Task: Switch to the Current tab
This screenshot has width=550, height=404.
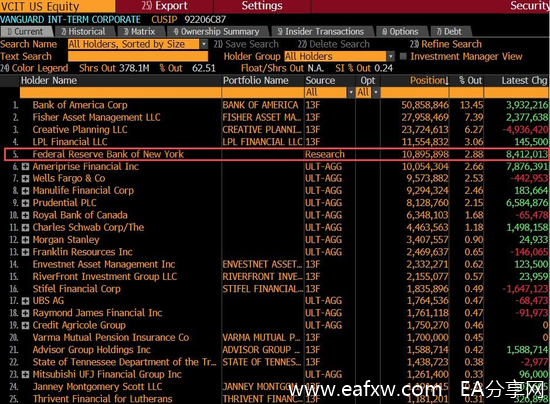Action: point(27,32)
